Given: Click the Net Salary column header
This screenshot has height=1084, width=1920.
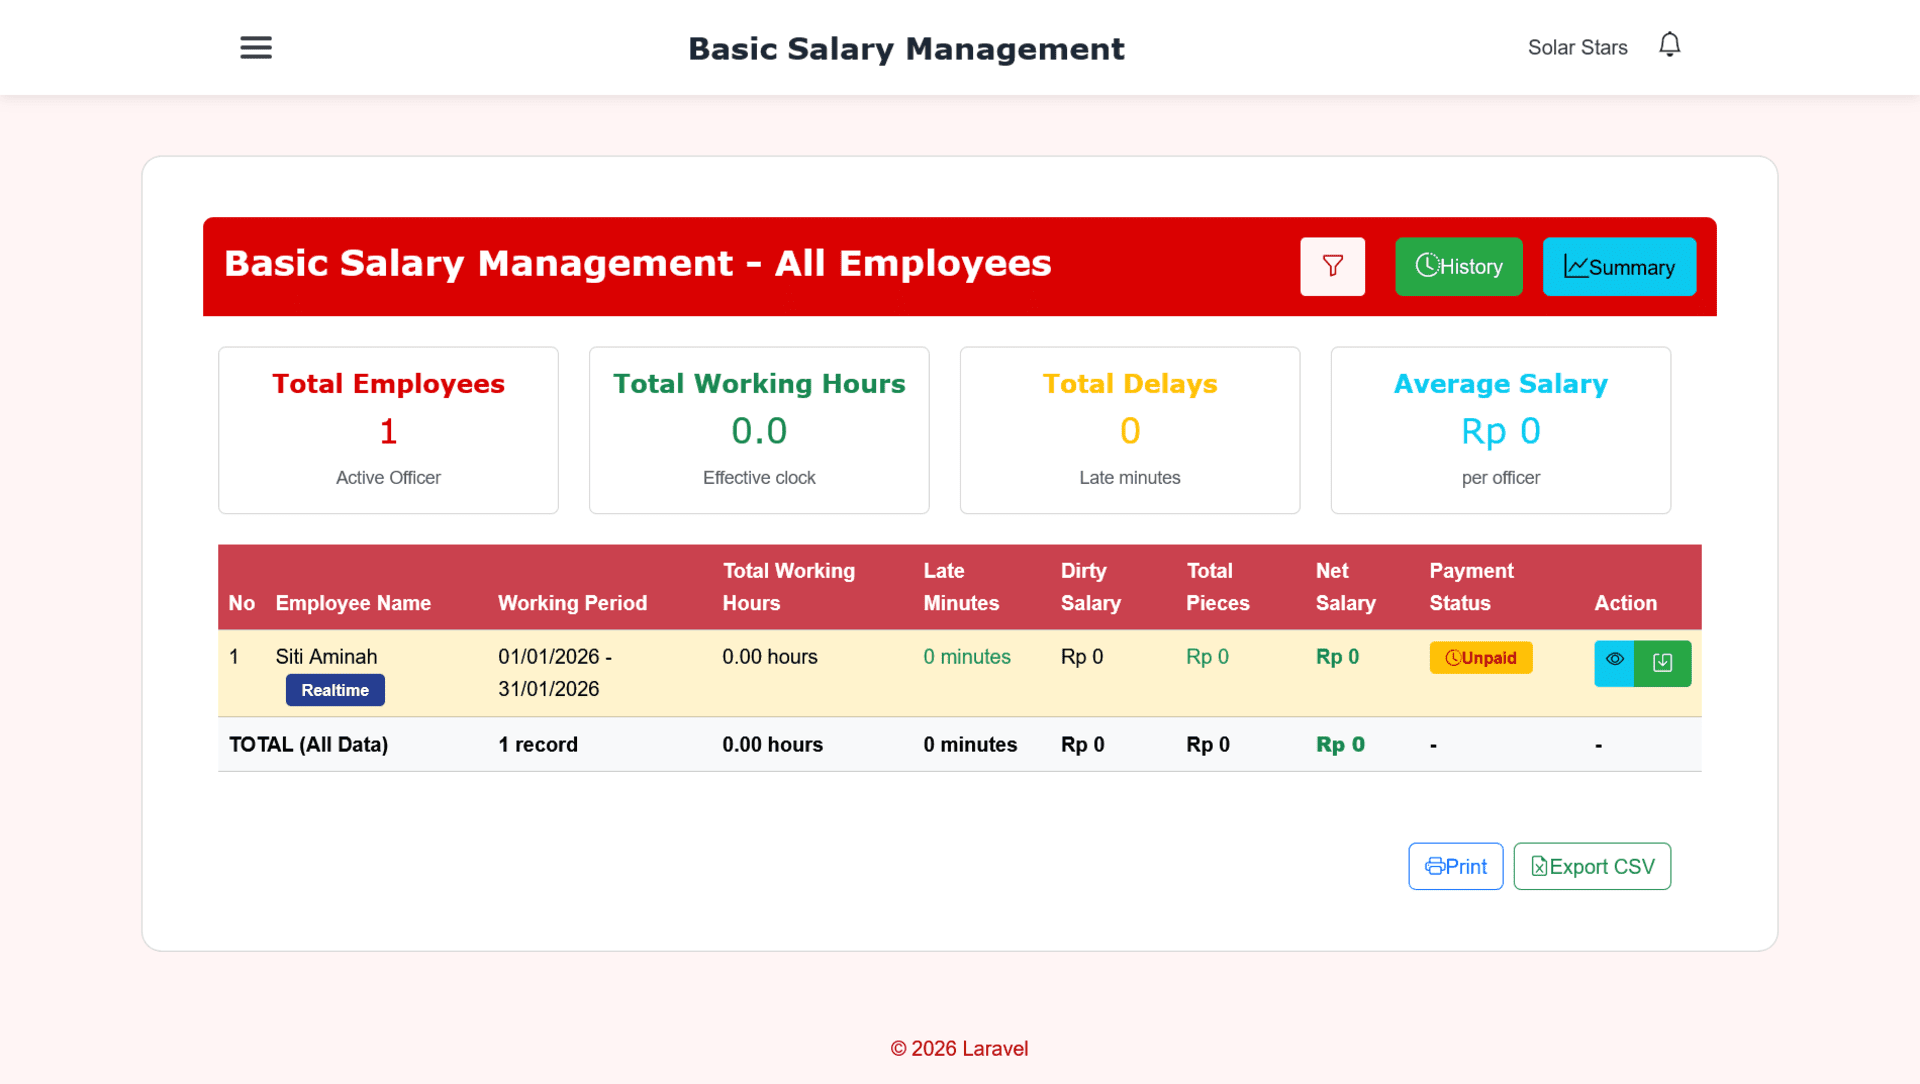Looking at the screenshot, I should coord(1345,587).
